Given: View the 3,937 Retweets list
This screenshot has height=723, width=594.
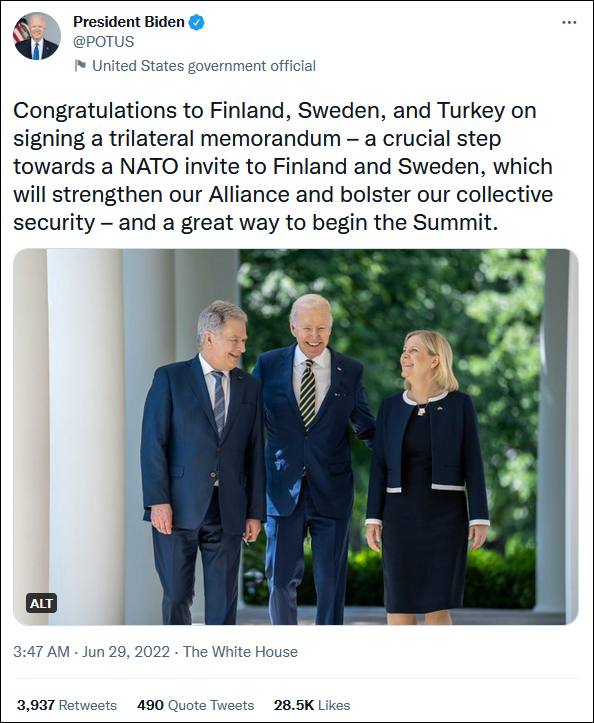Looking at the screenshot, I should pos(67,705).
